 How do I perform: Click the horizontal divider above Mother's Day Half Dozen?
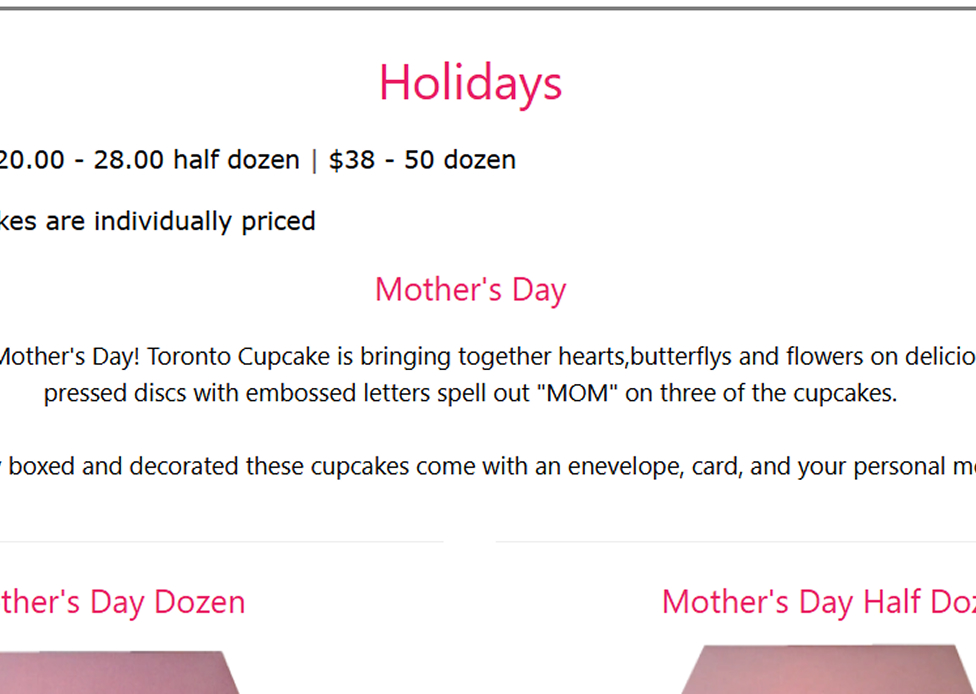click(735, 542)
